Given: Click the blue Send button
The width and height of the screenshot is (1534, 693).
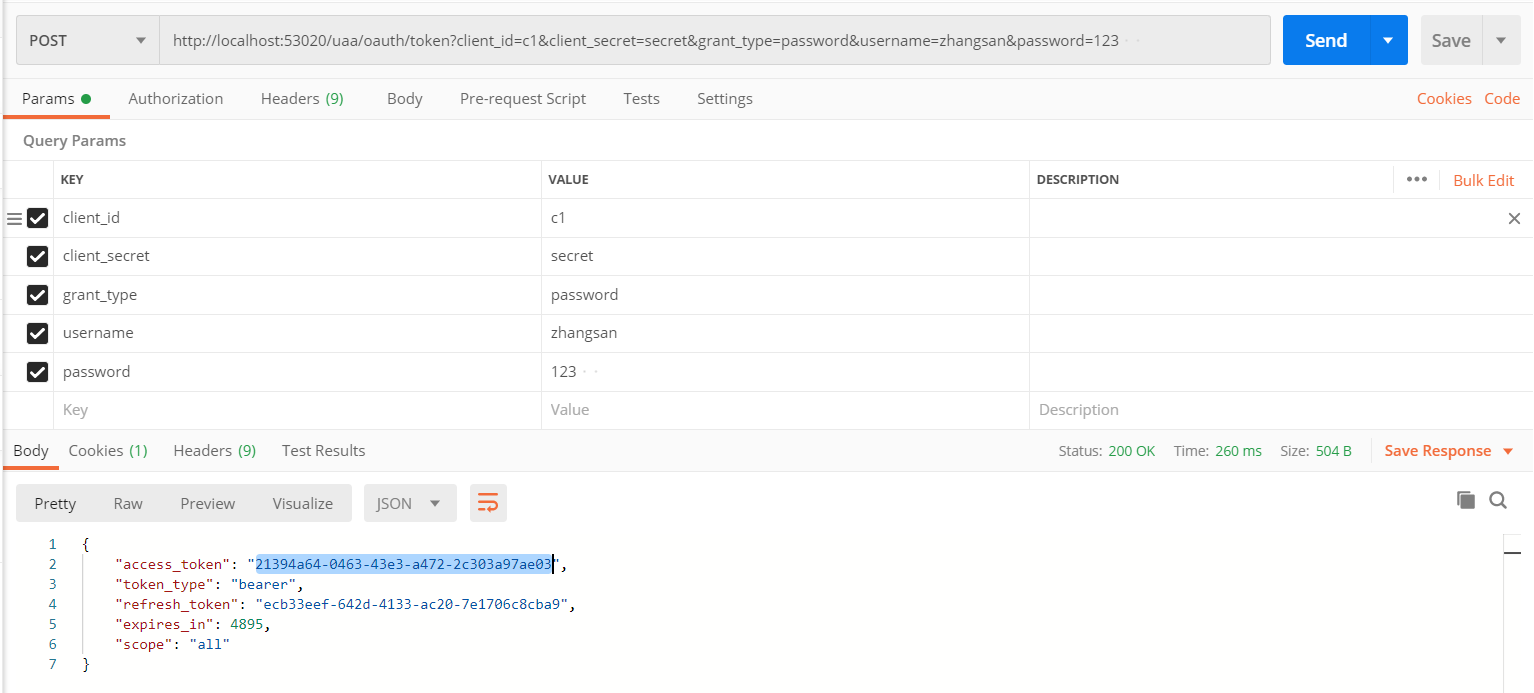Looking at the screenshot, I should point(1325,41).
